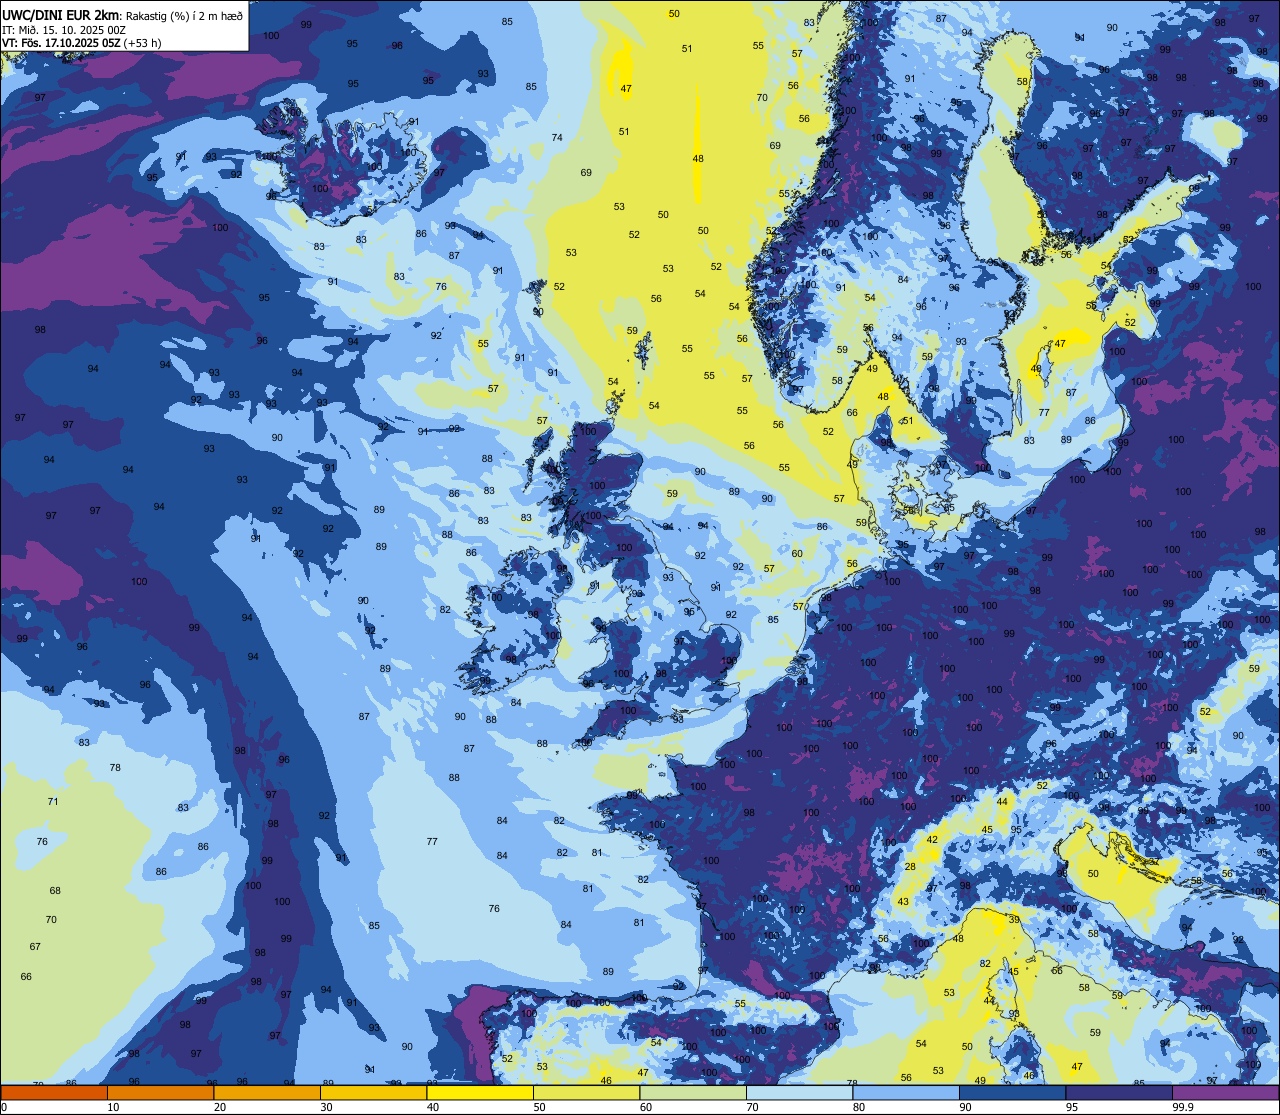This screenshot has width=1280, height=1115.
Task: Click the 0–10 dark orange legend swatch
Action: click(54, 1093)
